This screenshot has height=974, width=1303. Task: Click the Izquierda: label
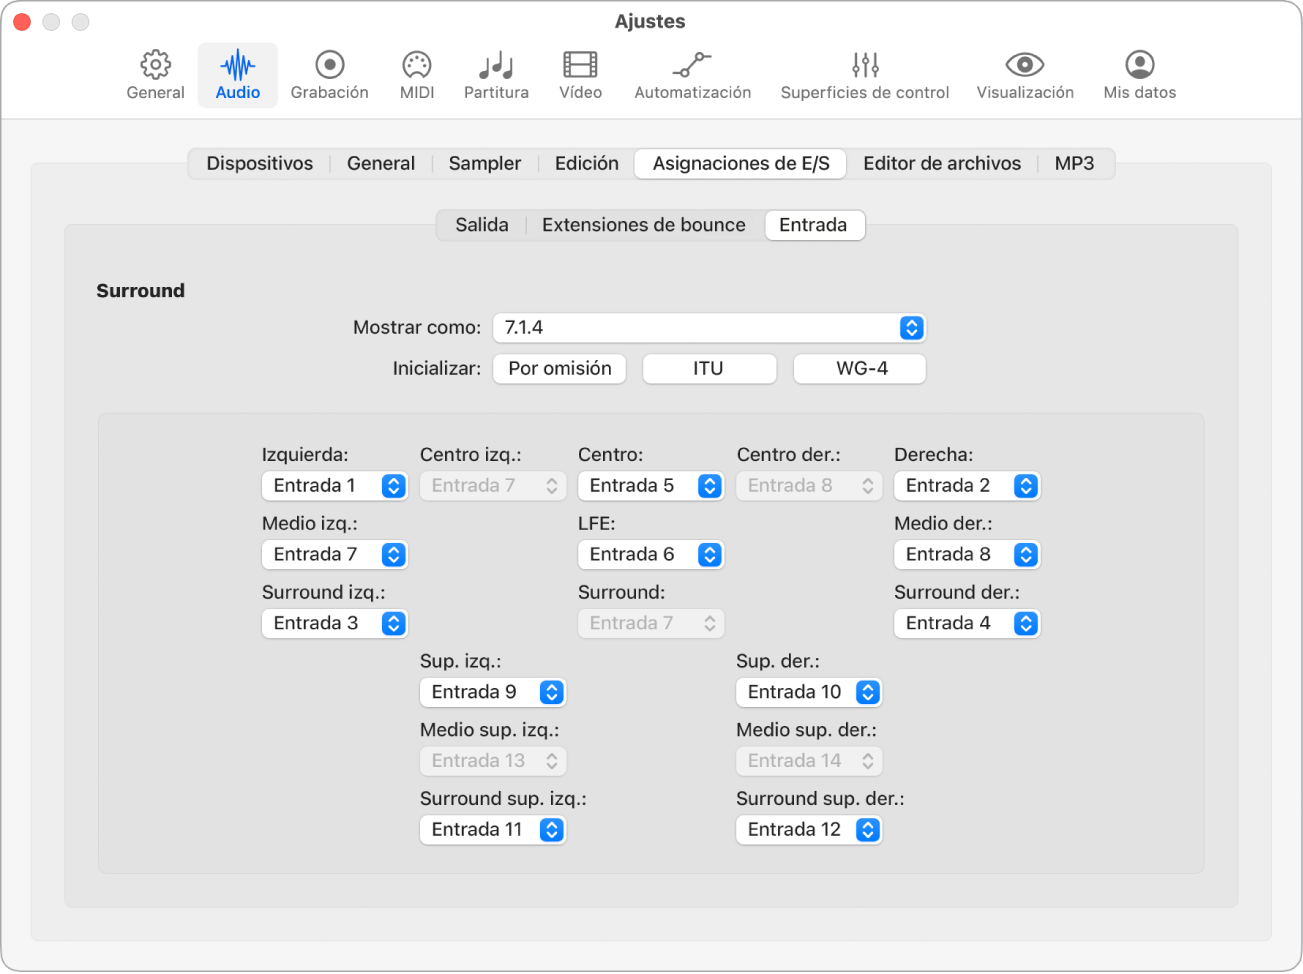click(x=305, y=455)
